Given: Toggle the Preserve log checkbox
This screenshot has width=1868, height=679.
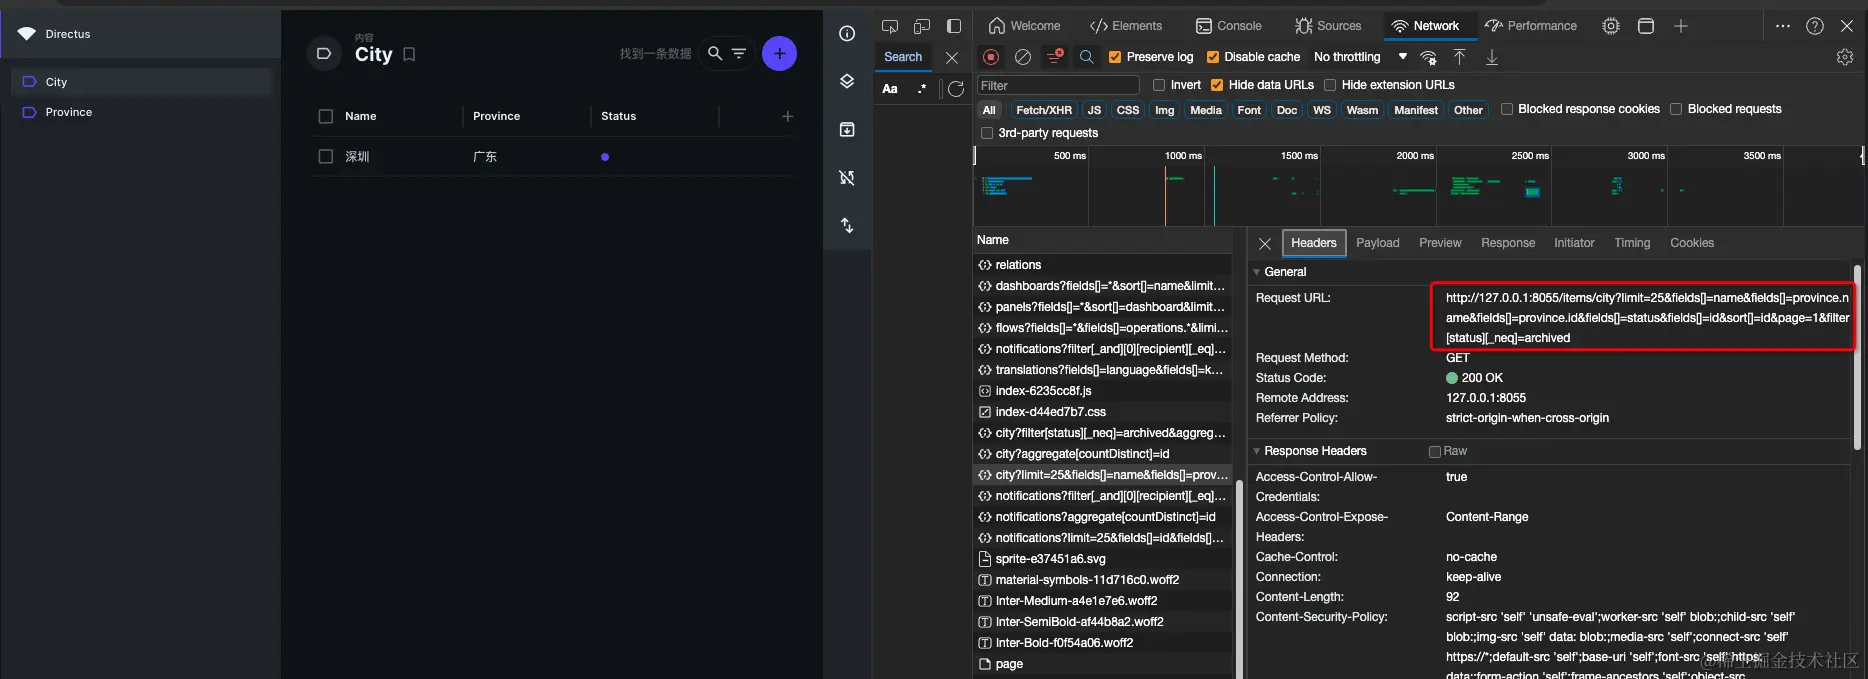Looking at the screenshot, I should coord(1115,58).
